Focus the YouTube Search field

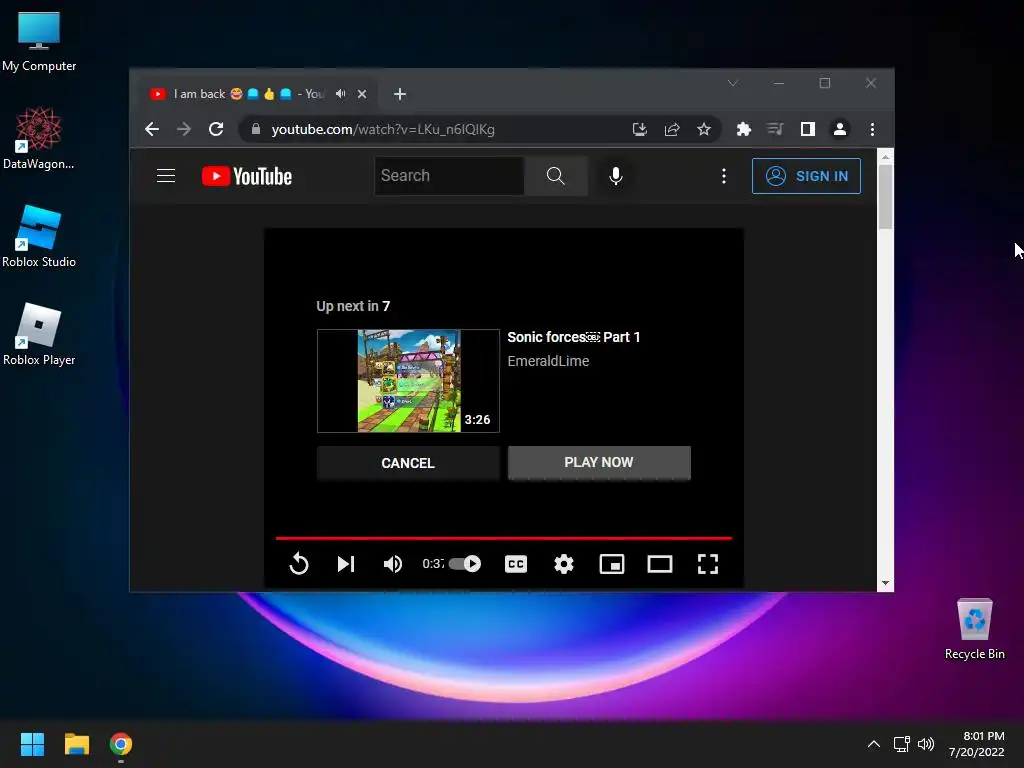[449, 176]
